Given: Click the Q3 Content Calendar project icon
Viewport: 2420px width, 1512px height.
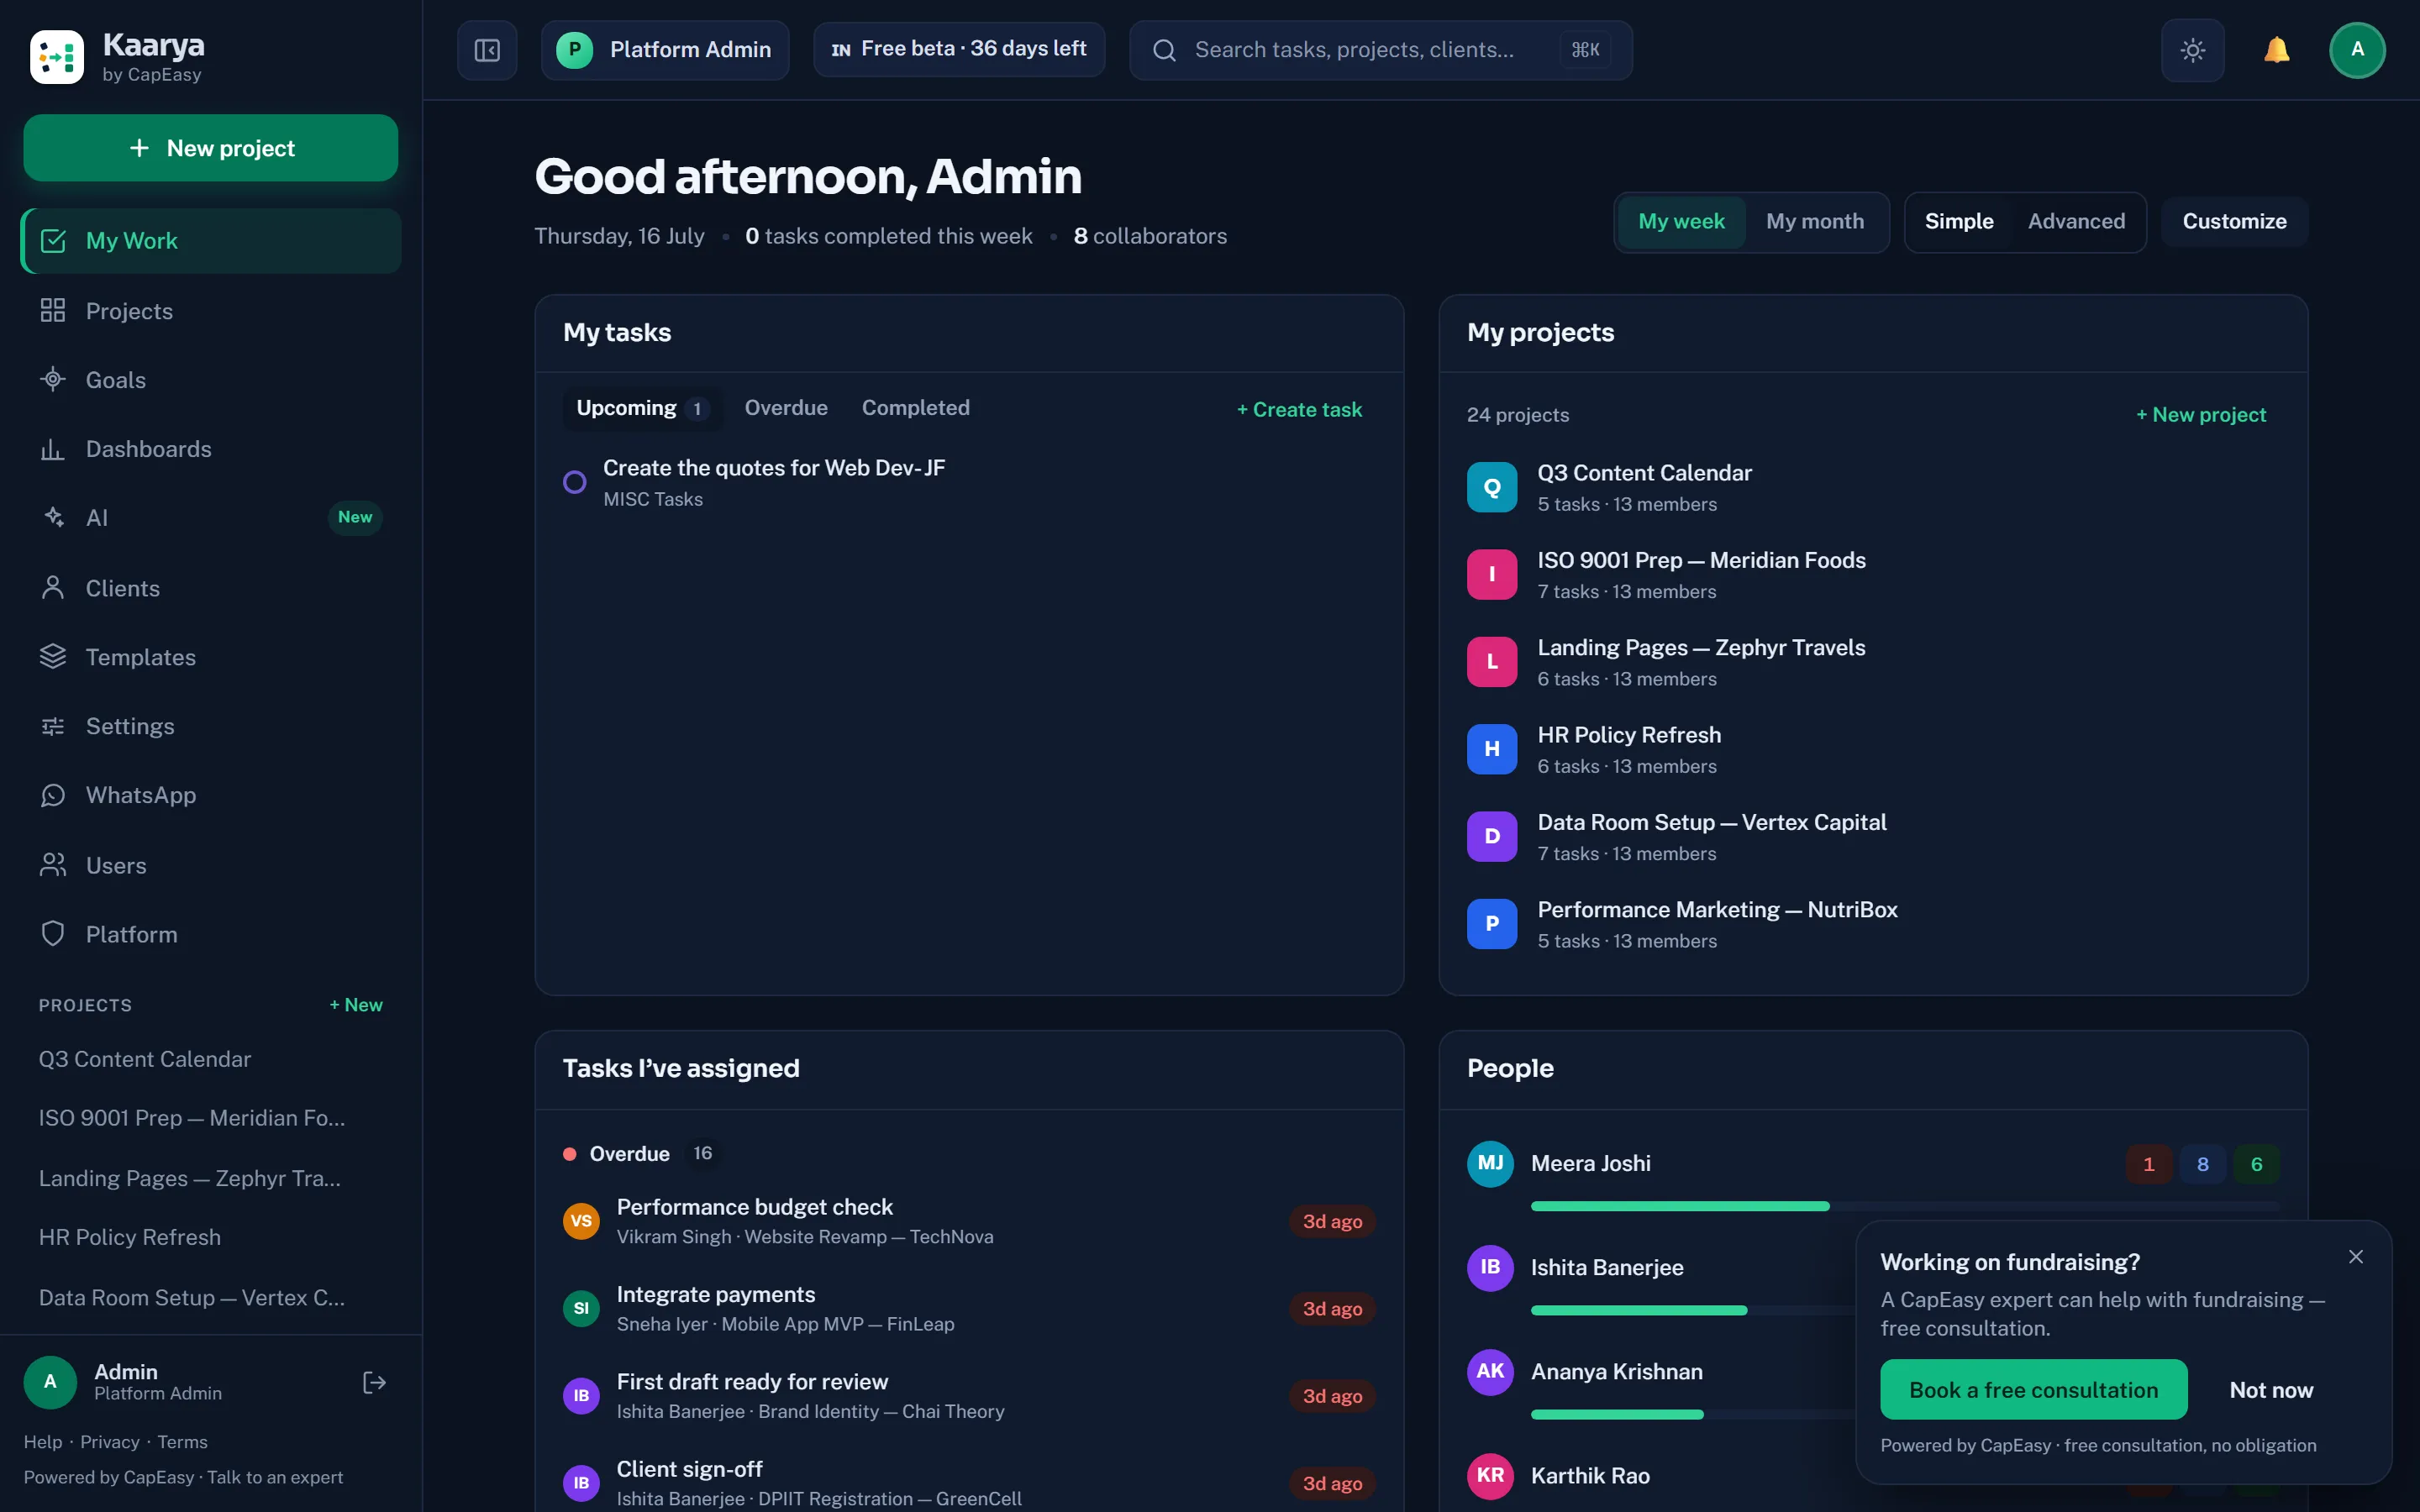Looking at the screenshot, I should [x=1492, y=487].
